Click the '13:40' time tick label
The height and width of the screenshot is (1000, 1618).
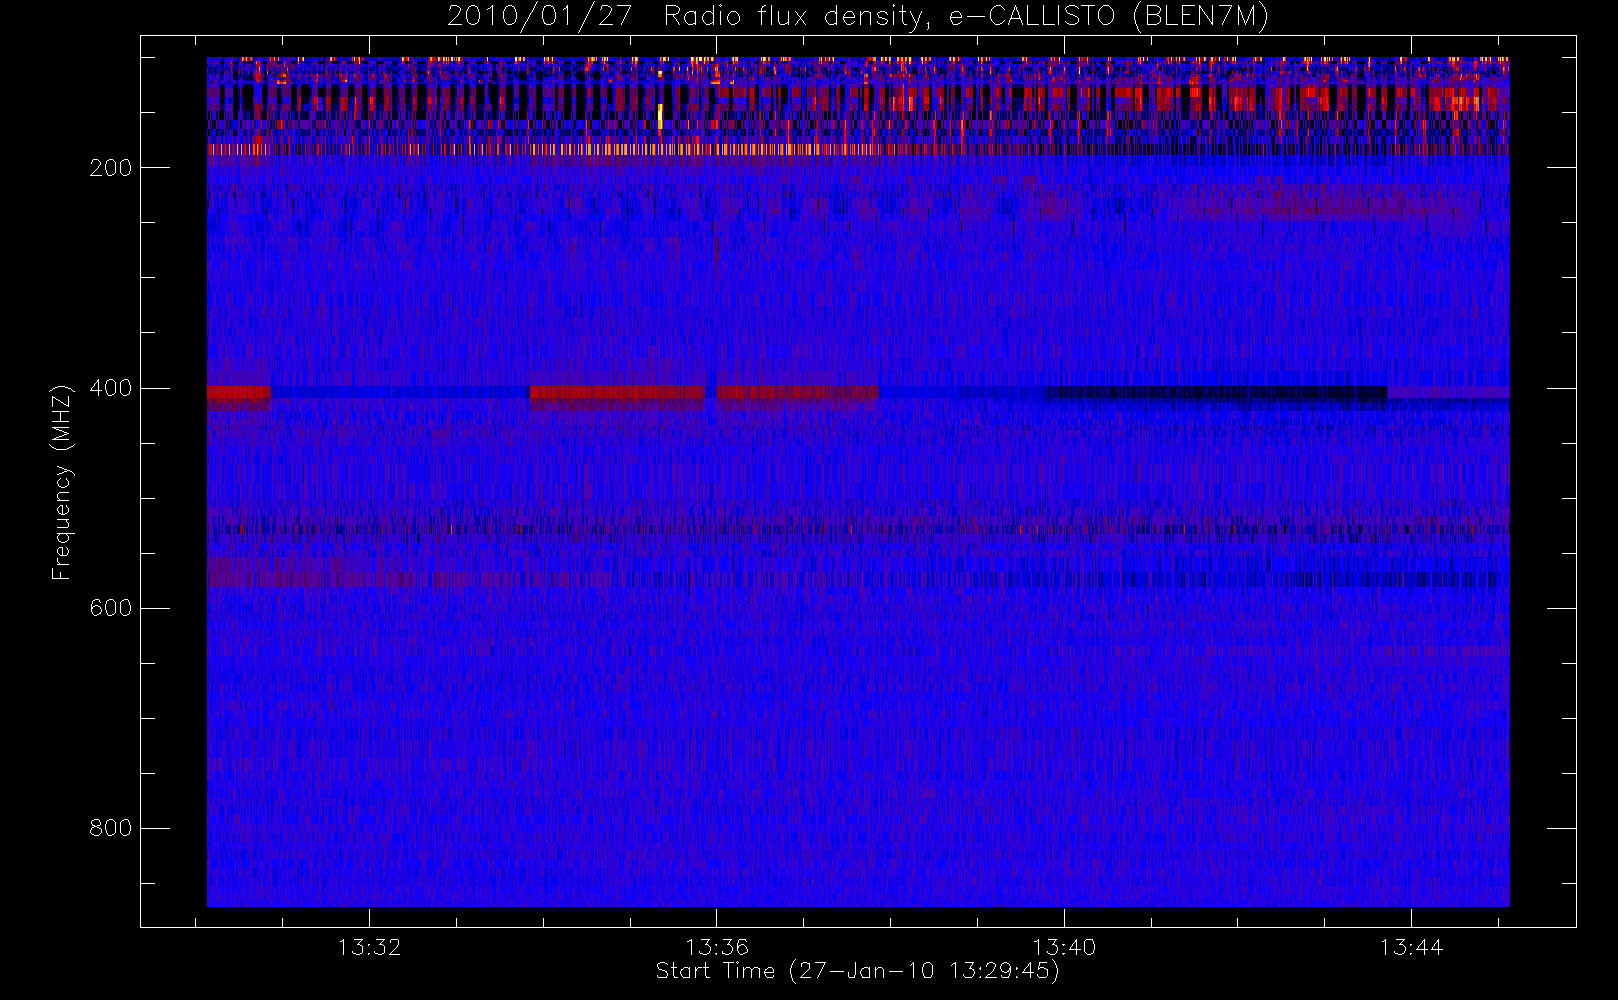coord(1064,947)
